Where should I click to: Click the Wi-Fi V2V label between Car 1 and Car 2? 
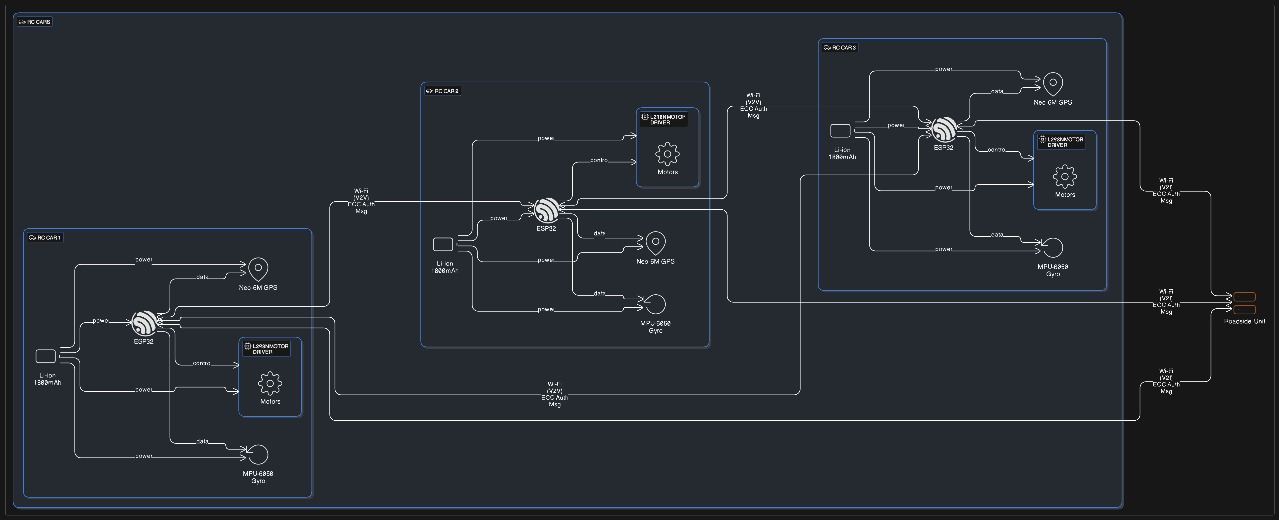(x=361, y=200)
